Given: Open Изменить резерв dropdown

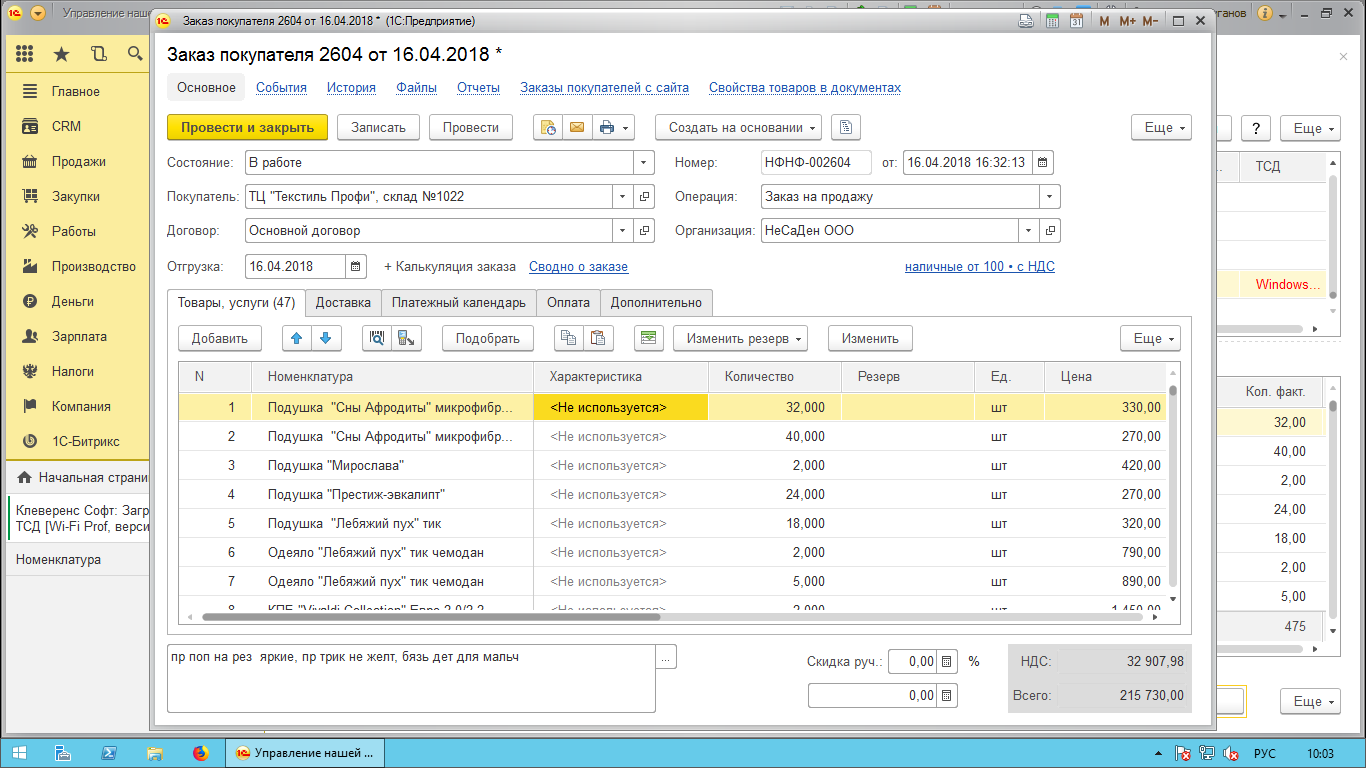Looking at the screenshot, I should coord(740,338).
